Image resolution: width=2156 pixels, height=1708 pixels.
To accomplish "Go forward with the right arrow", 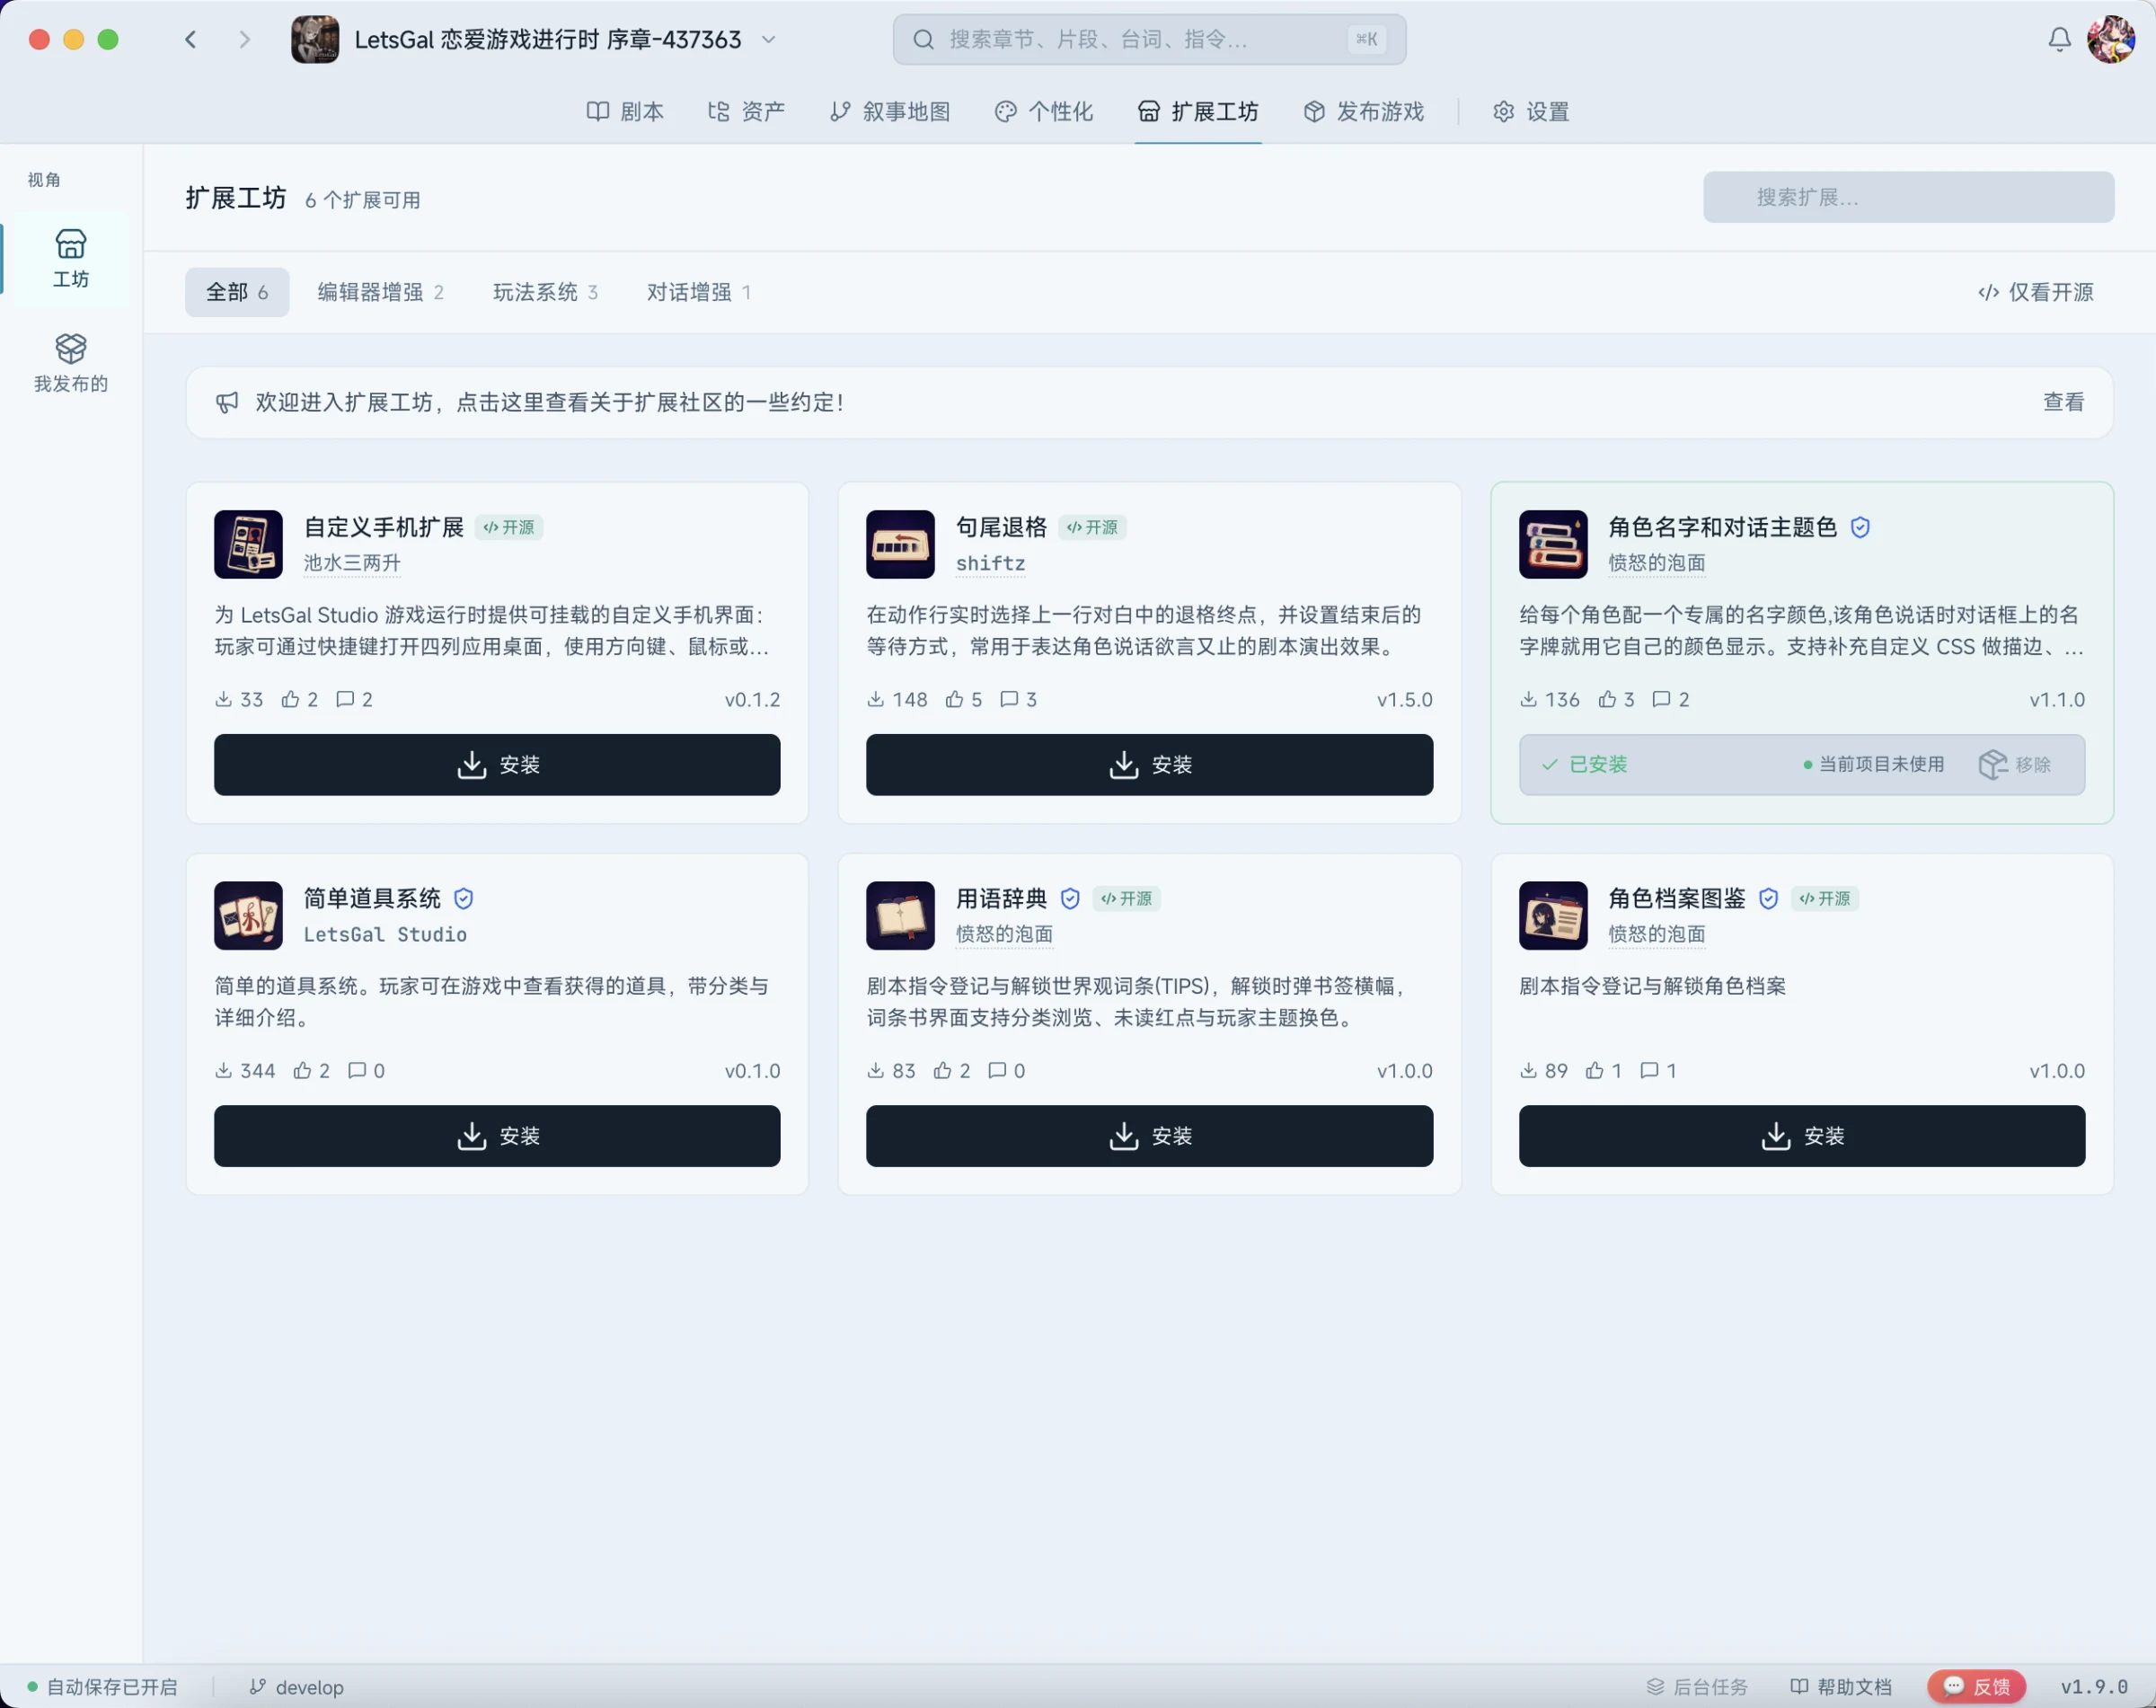I will click(245, 40).
